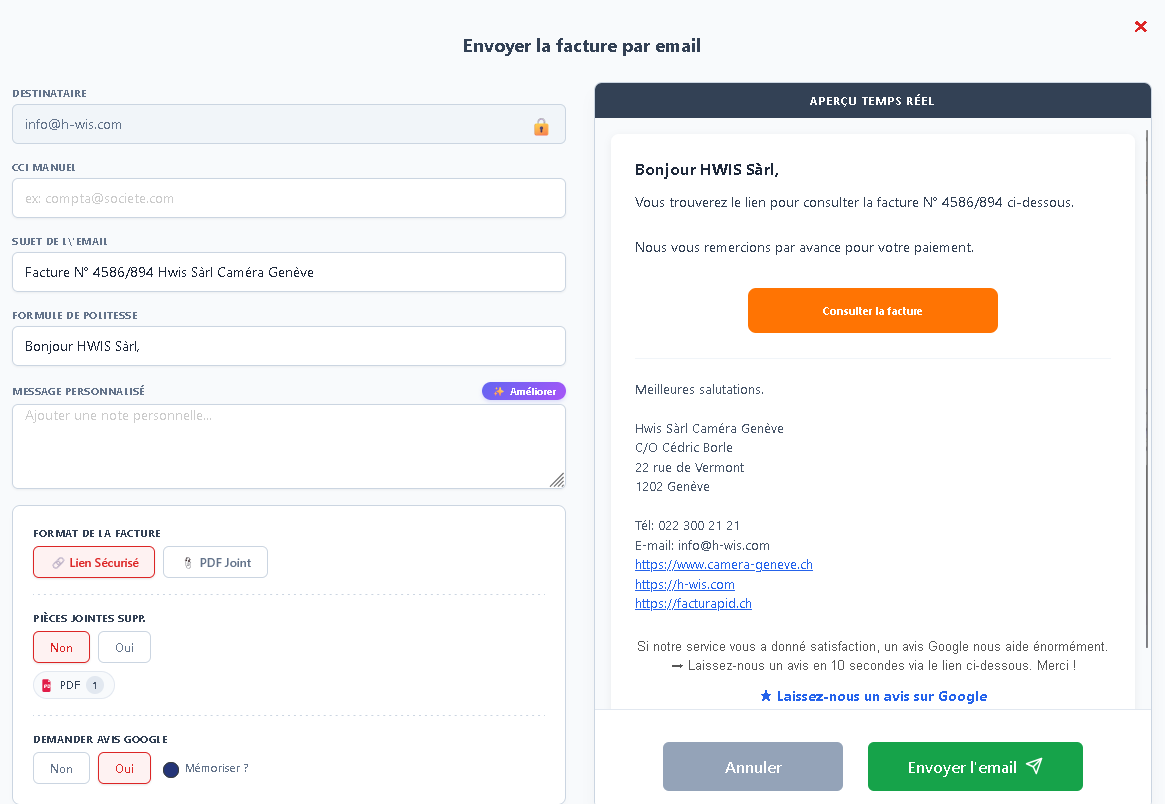1165x804 pixels.
Task: Click the email subject input field
Action: (x=288, y=272)
